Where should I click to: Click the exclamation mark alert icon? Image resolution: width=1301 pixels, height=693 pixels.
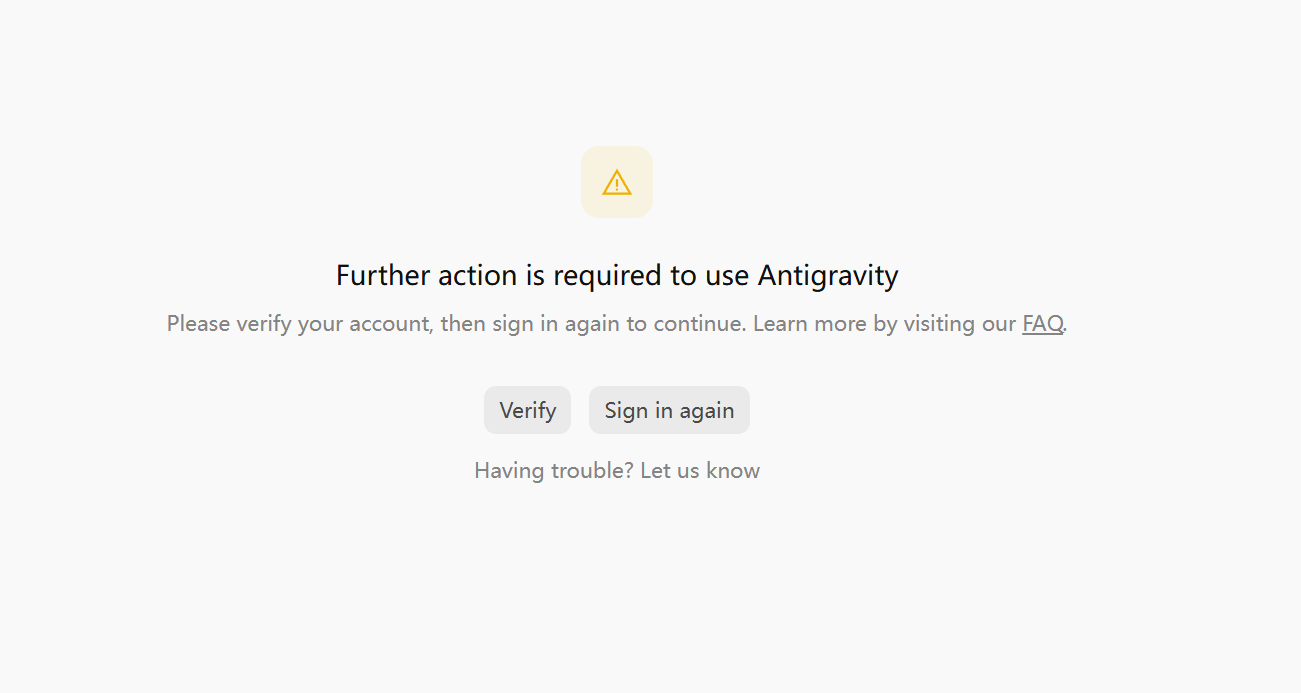click(617, 182)
